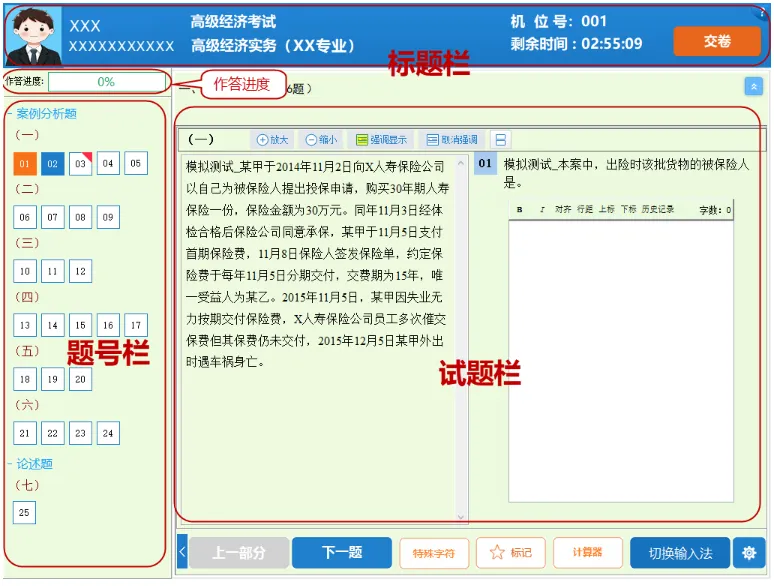
Task: Jump to question 06
Action: point(25,217)
